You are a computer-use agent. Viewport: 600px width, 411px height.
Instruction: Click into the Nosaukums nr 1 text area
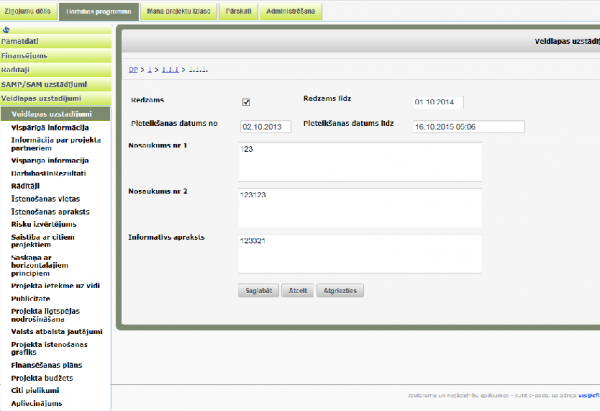pyautogui.click(x=360, y=161)
